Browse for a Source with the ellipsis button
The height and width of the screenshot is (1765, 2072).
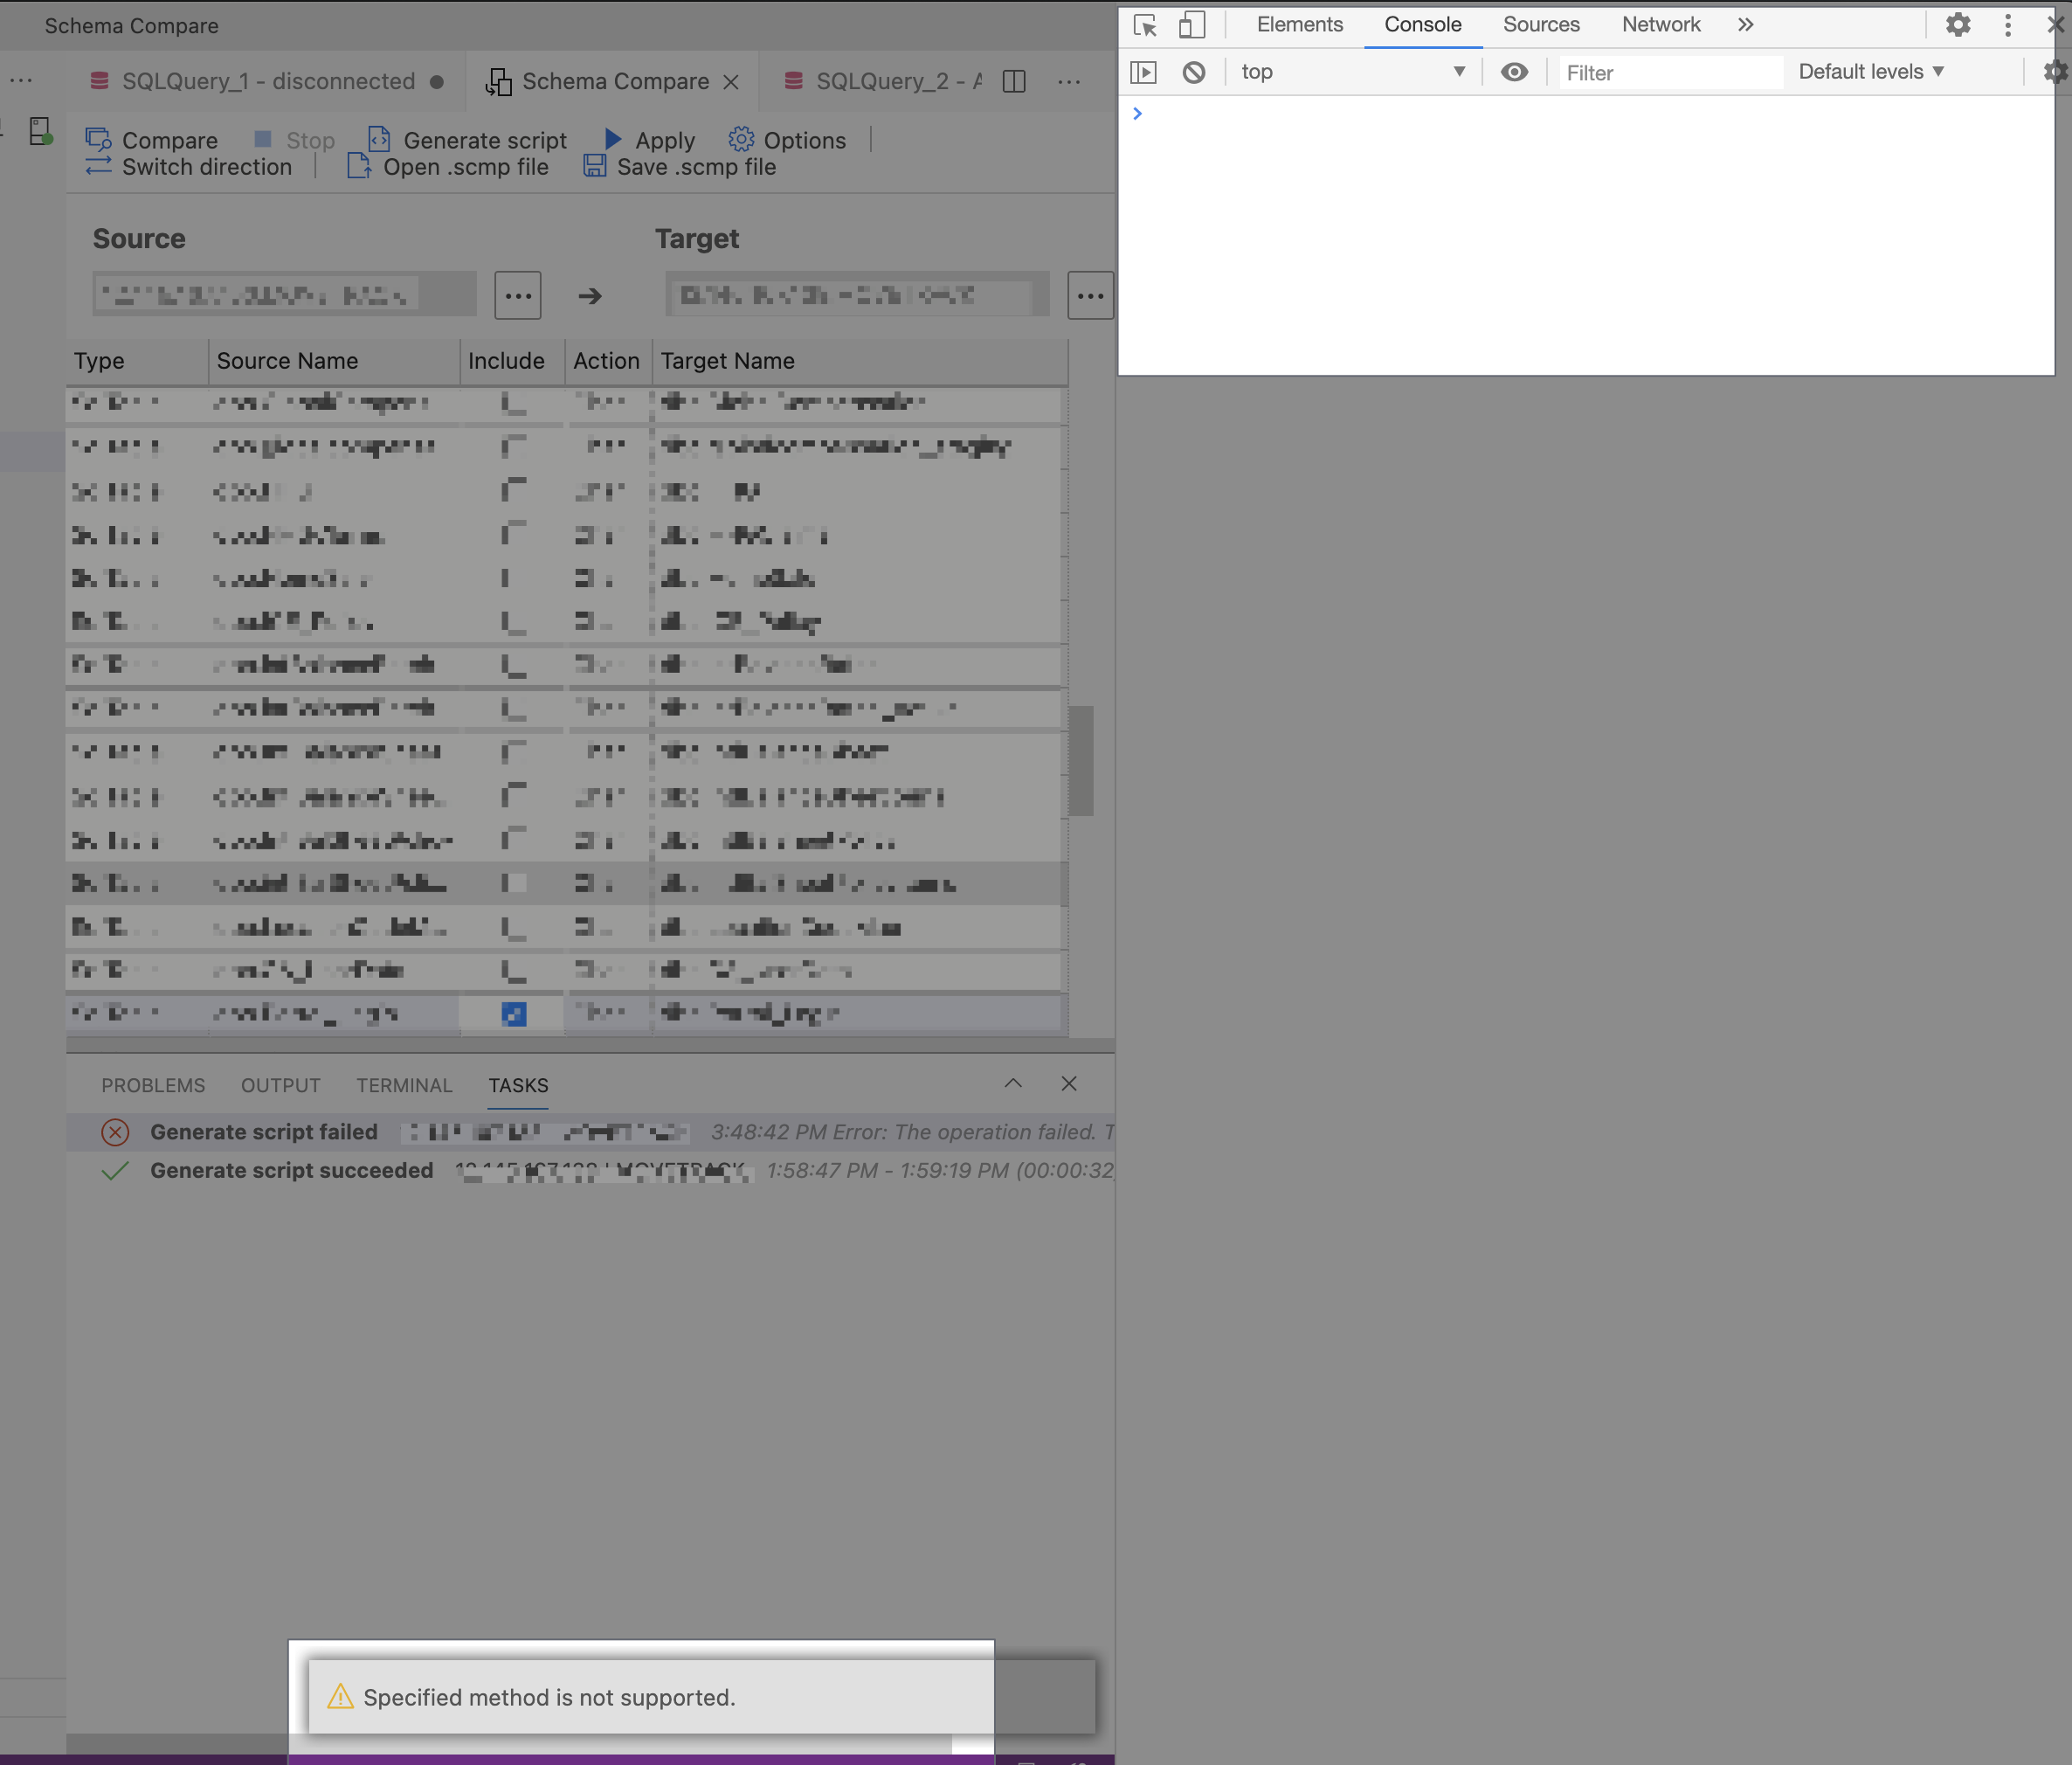517,295
